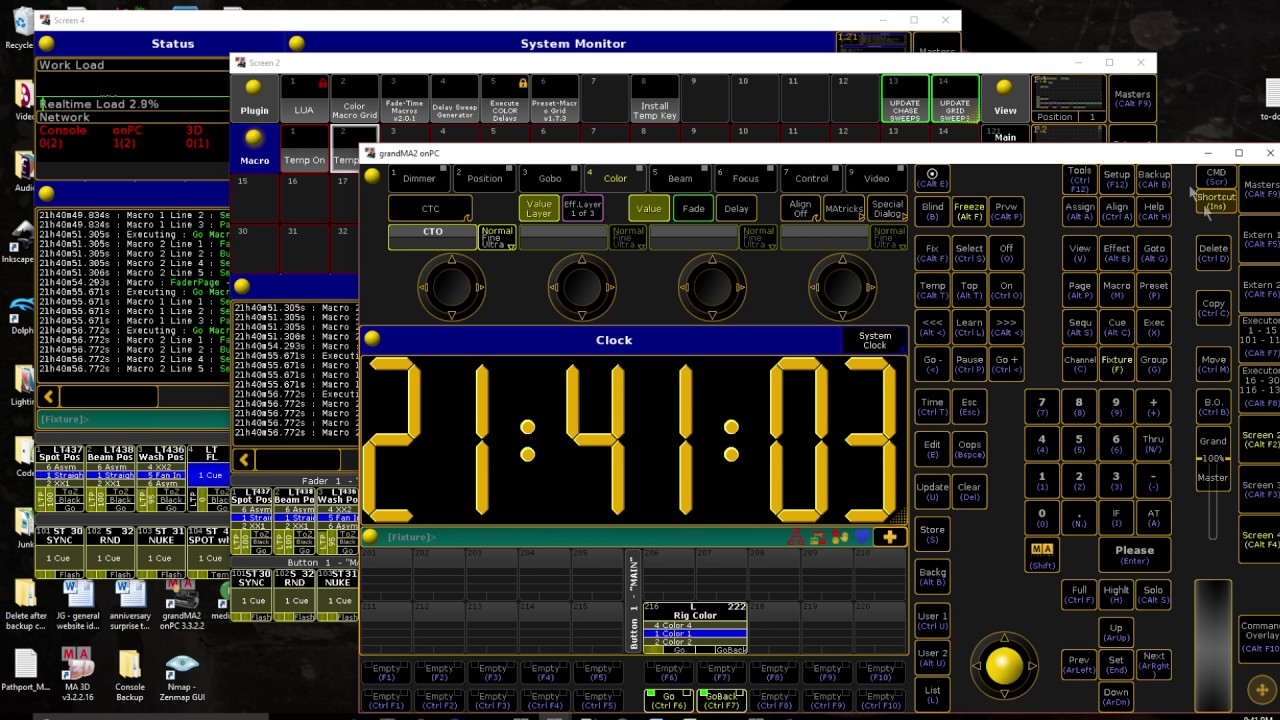Switch to the Beam preset type tab
1280x720 pixels.
[x=680, y=178]
